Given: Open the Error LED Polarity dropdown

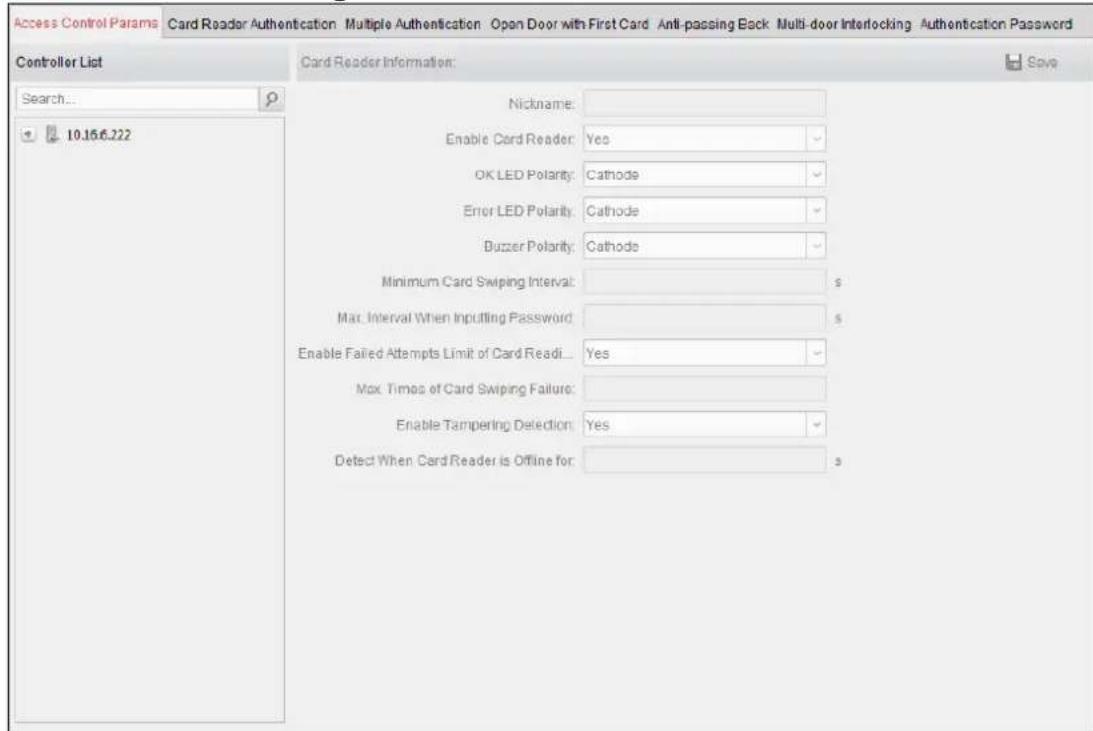Looking at the screenshot, I should (x=705, y=210).
